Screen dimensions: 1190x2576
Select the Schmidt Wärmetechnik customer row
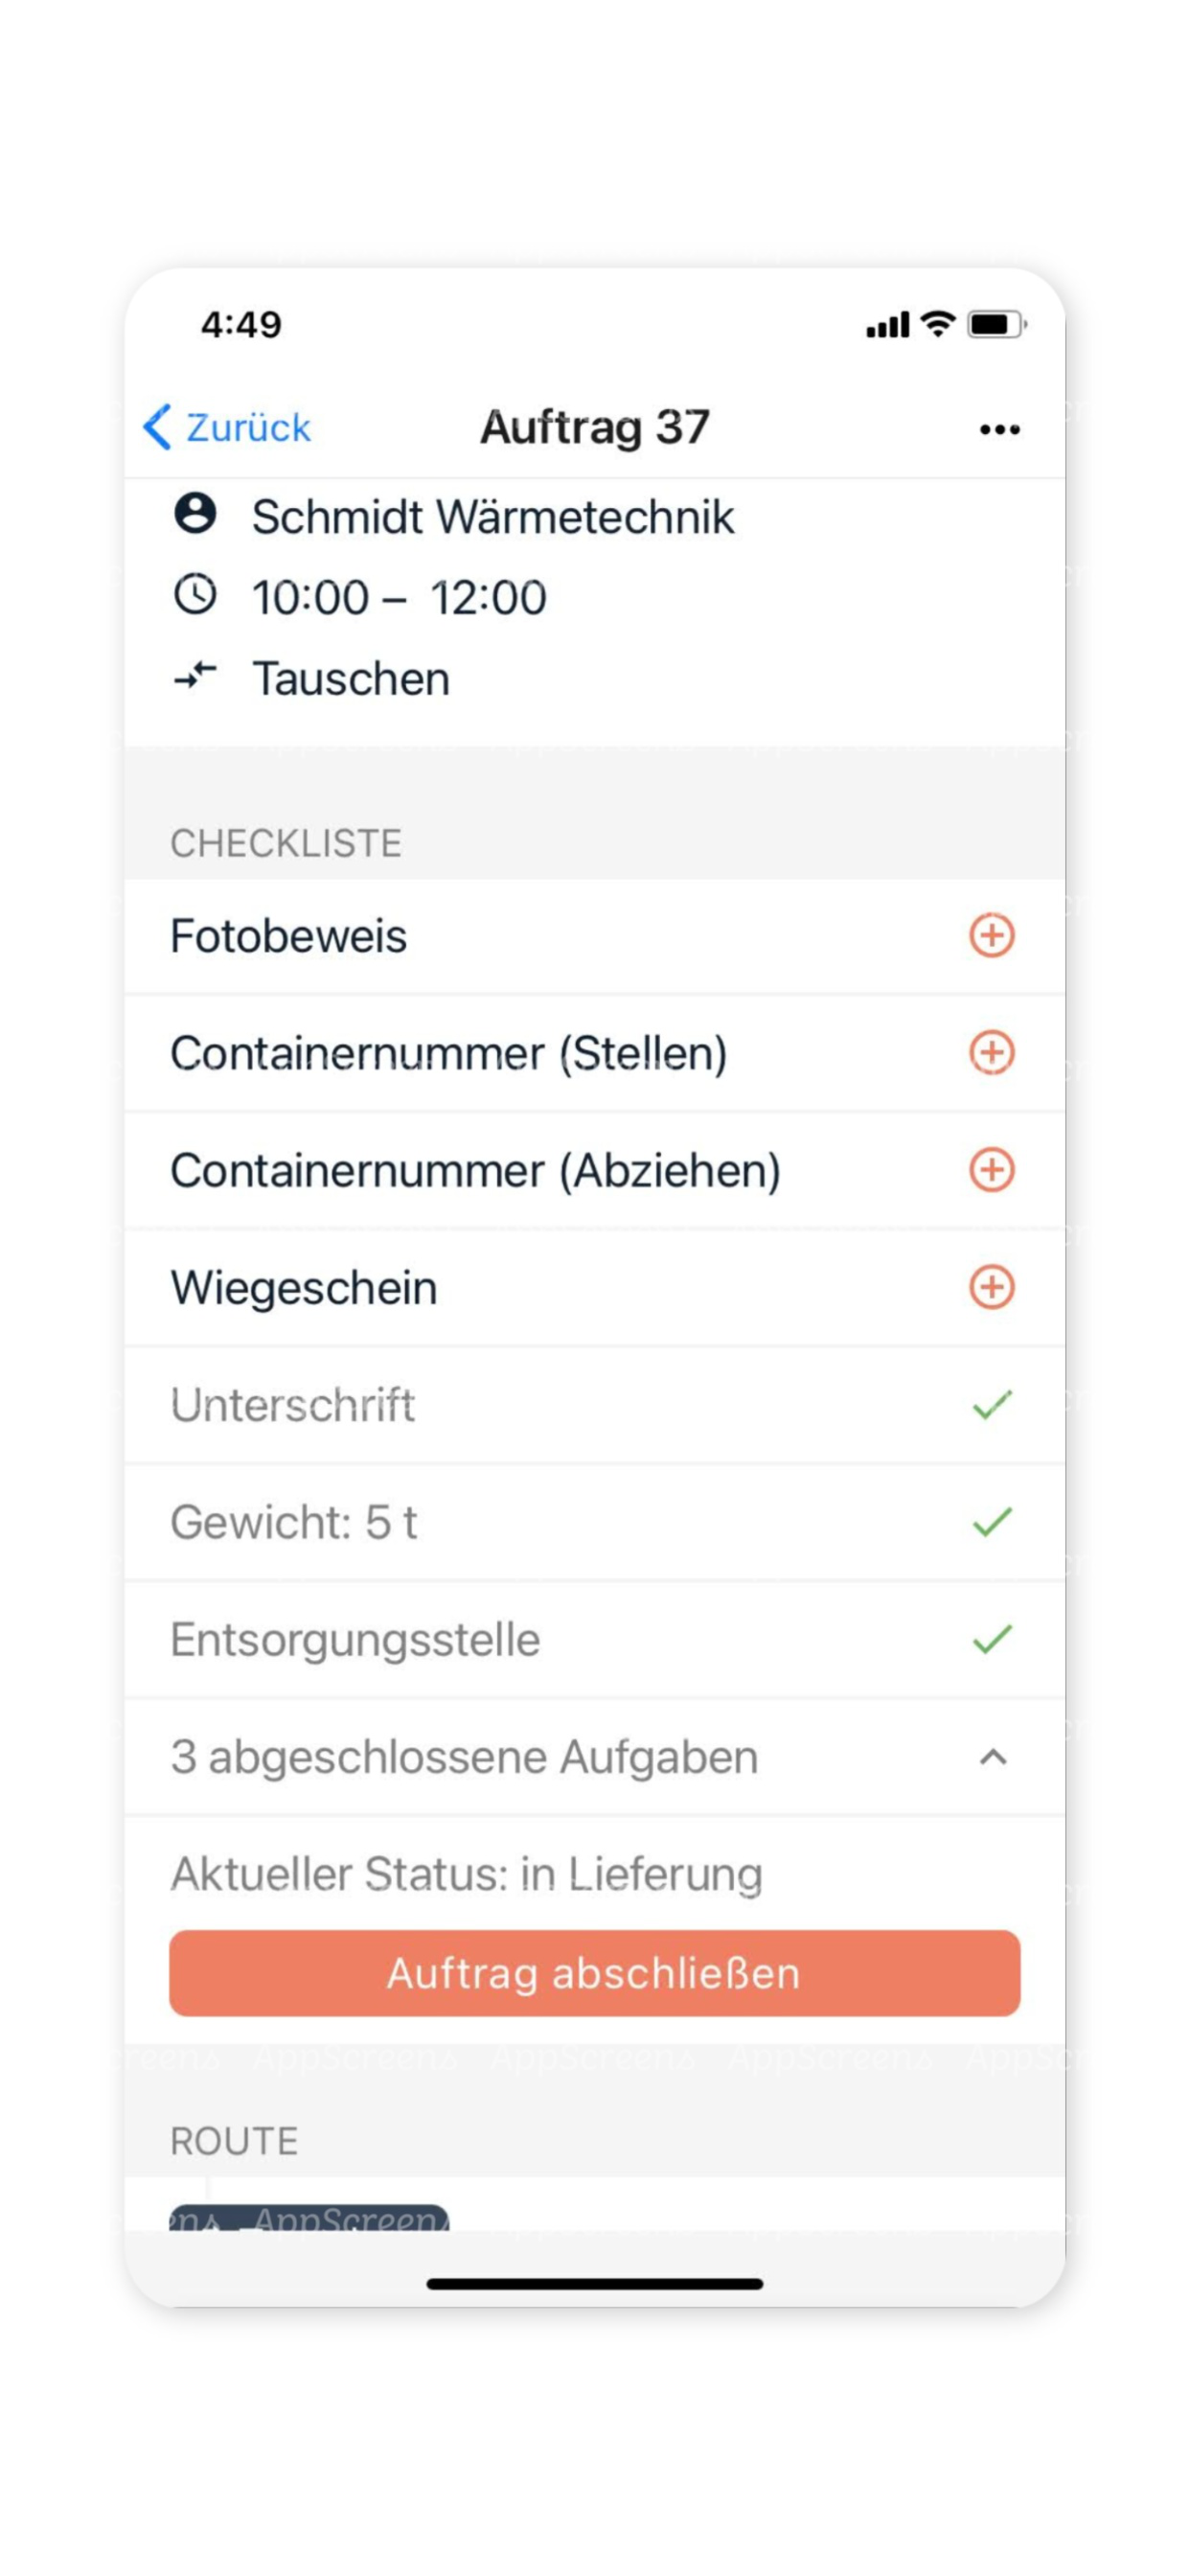[595, 516]
